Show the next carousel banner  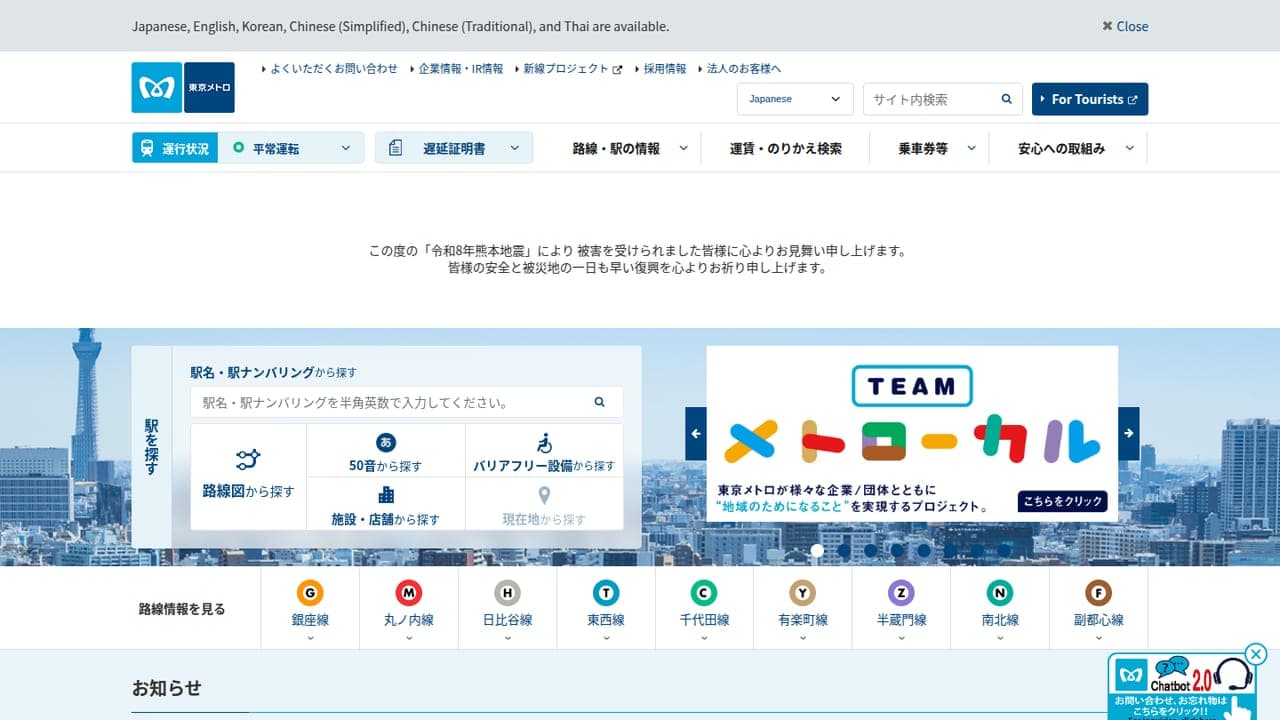pyautogui.click(x=1129, y=434)
